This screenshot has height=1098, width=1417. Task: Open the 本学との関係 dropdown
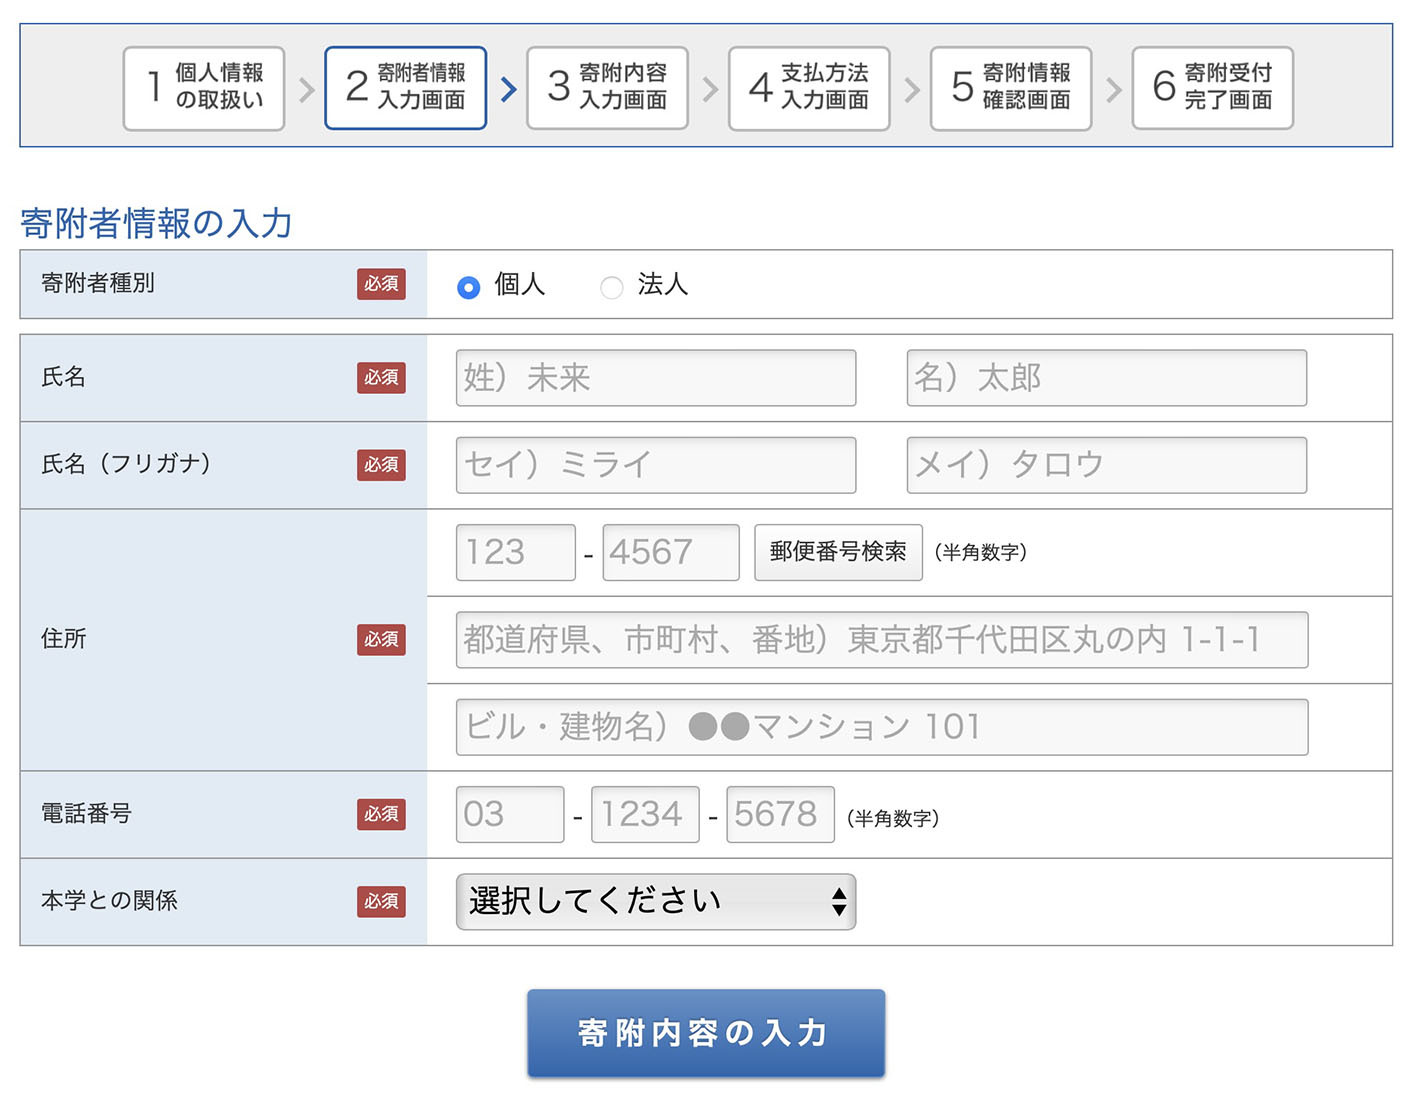pyautogui.click(x=655, y=901)
